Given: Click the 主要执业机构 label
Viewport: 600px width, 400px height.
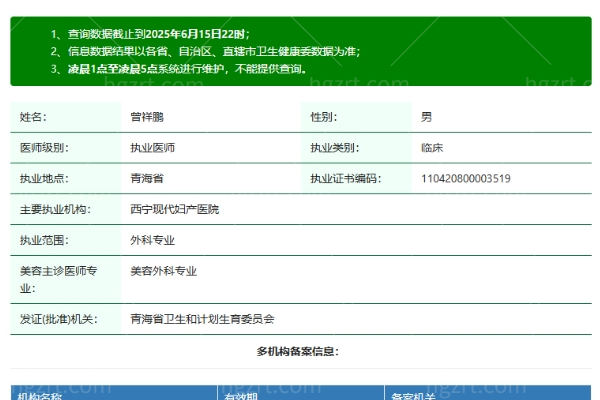Looking at the screenshot, I should (x=55, y=209).
